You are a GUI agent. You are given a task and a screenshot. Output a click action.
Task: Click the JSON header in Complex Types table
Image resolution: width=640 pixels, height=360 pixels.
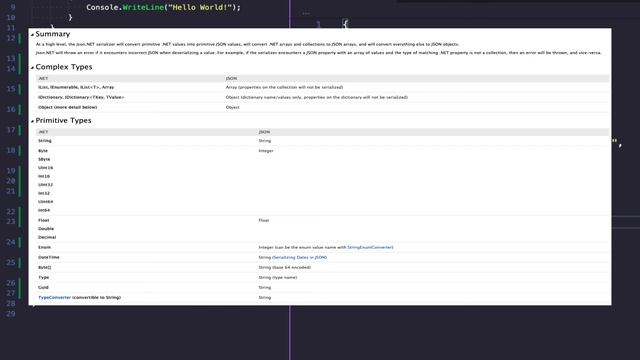[x=231, y=78]
